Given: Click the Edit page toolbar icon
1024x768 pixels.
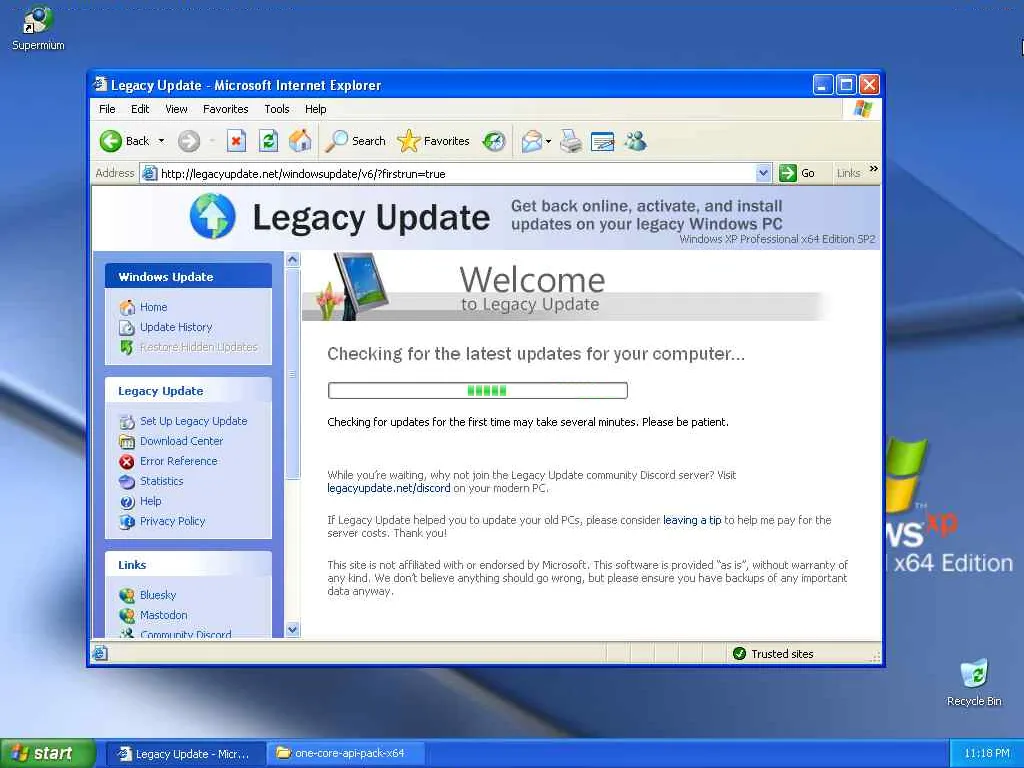Looking at the screenshot, I should pos(602,141).
